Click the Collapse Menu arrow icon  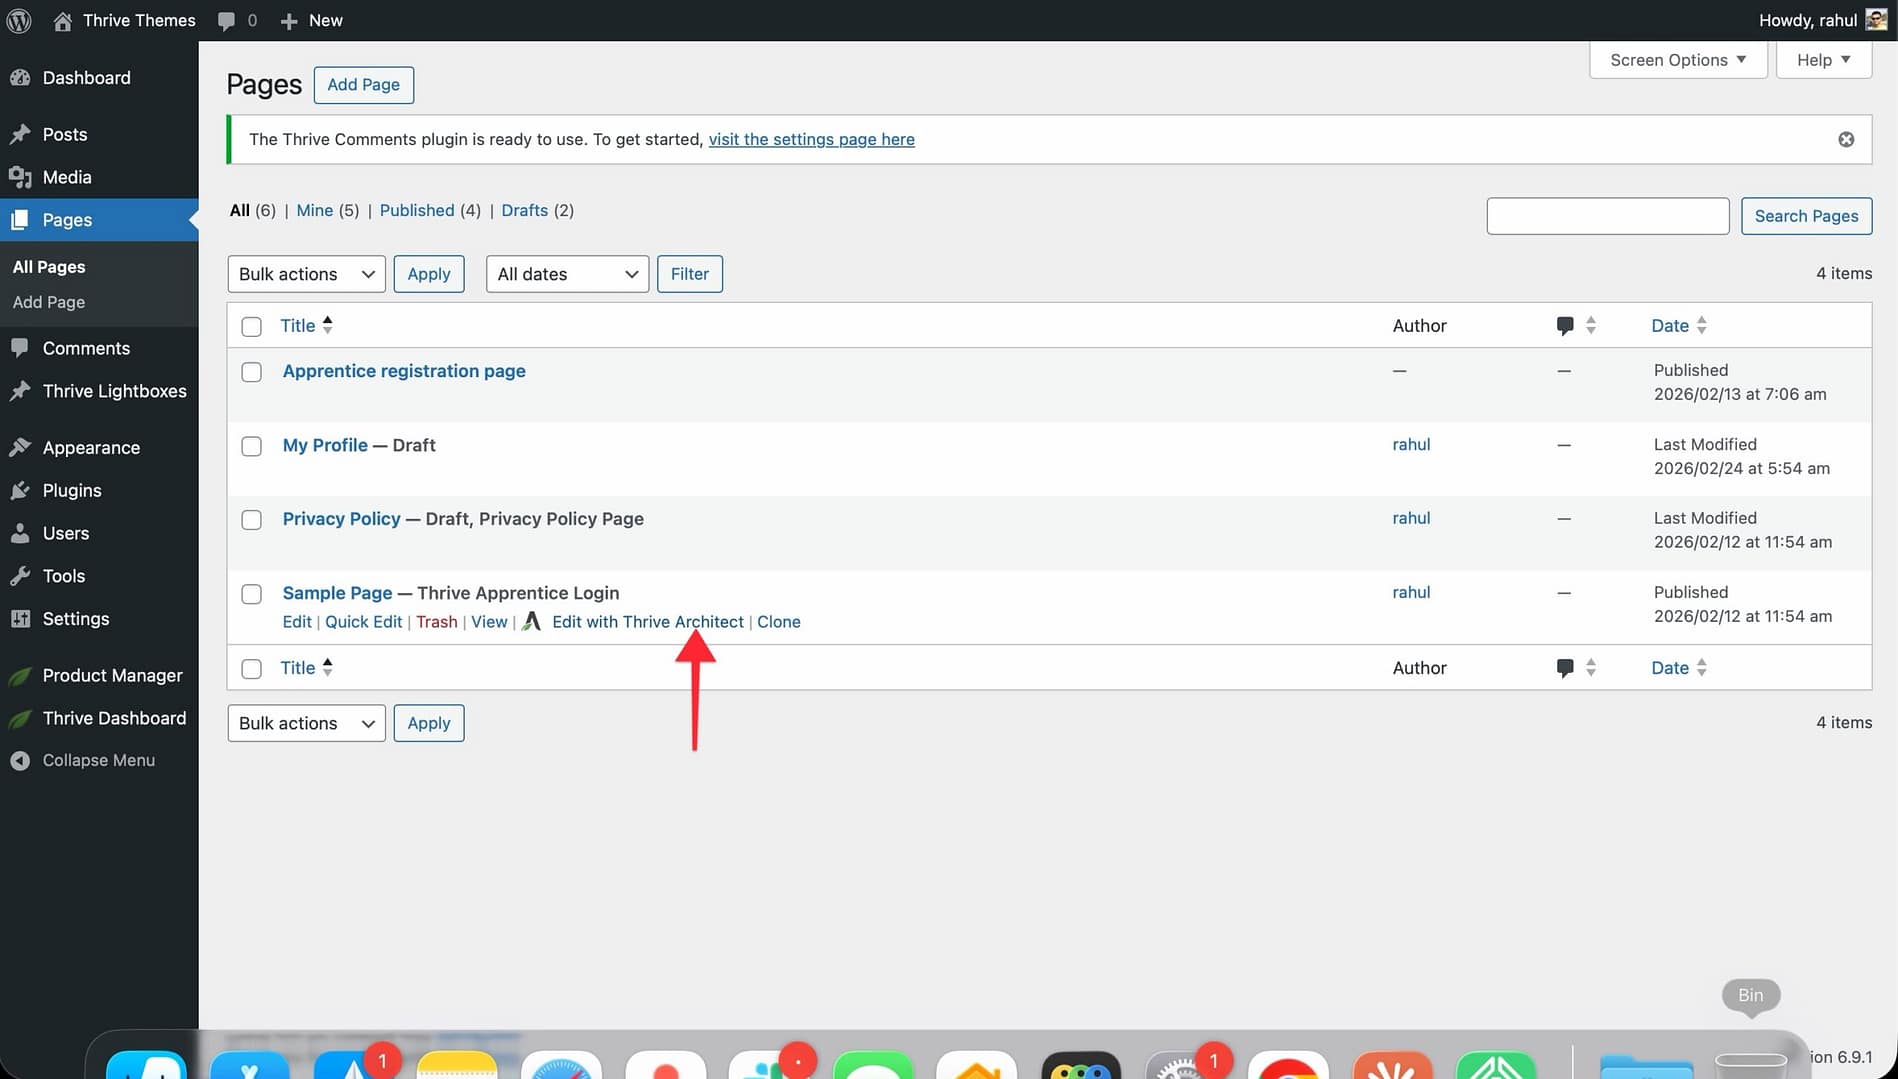20,761
